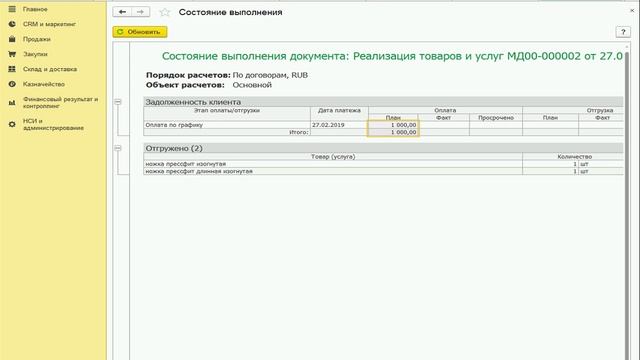Go back with the left arrow button

coord(122,12)
